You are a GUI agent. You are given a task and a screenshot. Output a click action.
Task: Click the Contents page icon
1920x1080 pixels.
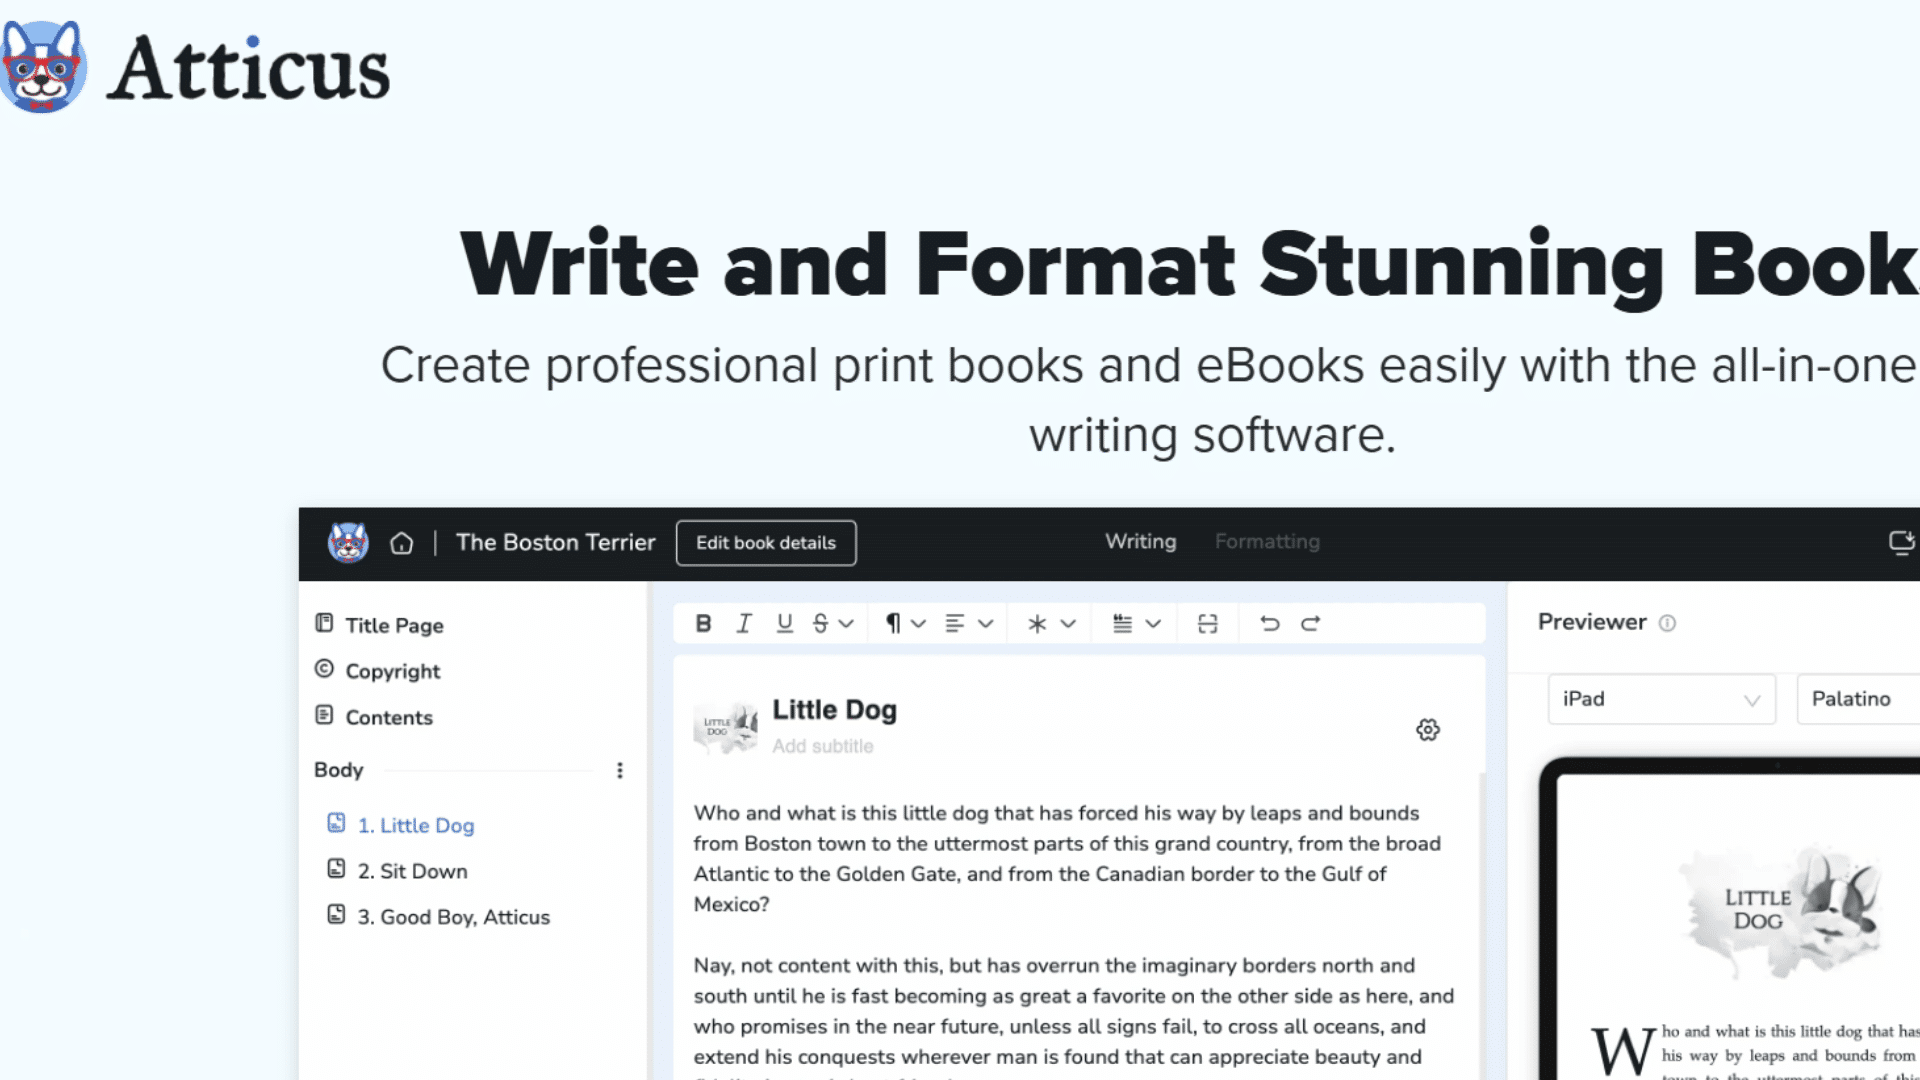[x=324, y=715]
